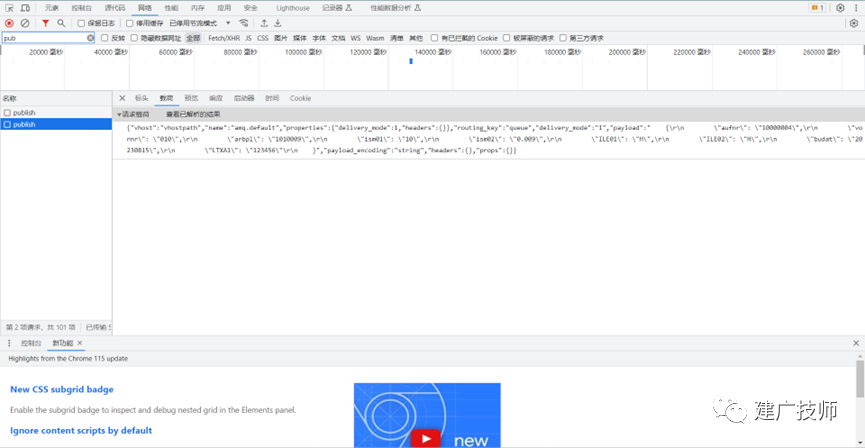
Task: Open the New CSS subgrid badge link
Action: 62,390
